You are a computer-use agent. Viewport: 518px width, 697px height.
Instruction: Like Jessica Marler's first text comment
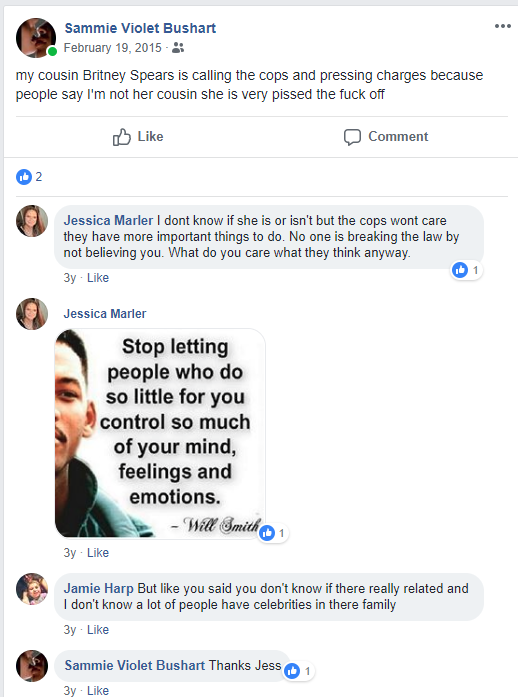98,278
